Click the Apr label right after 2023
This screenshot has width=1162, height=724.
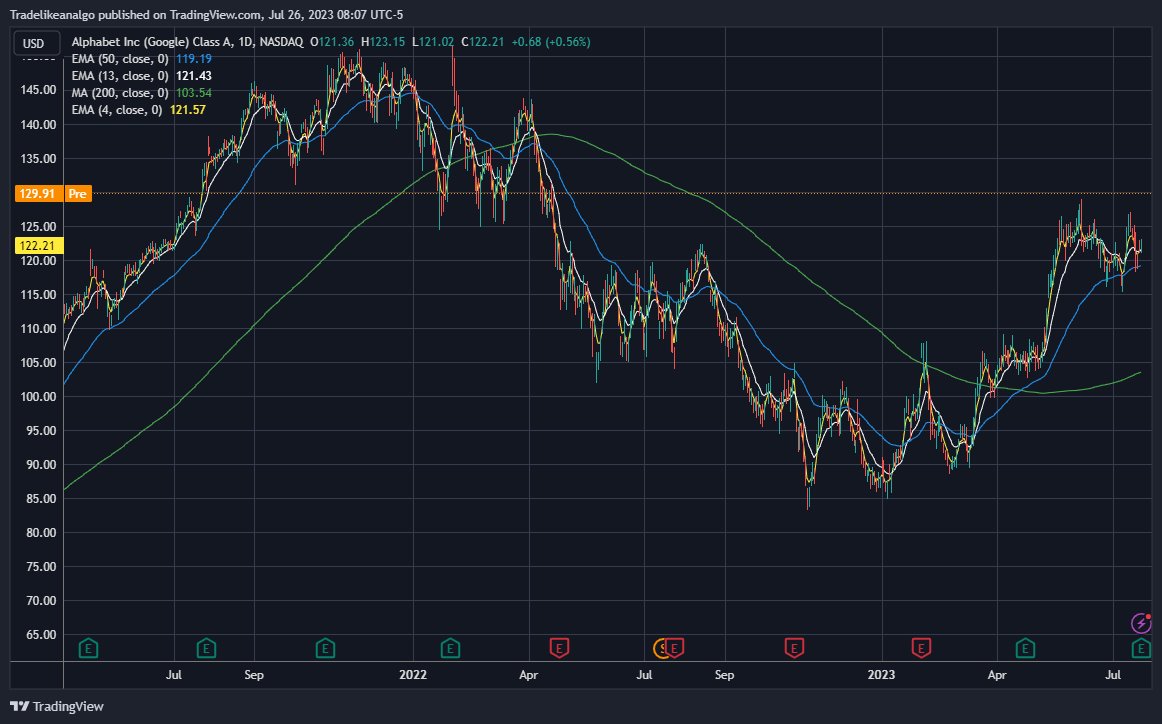coord(997,674)
